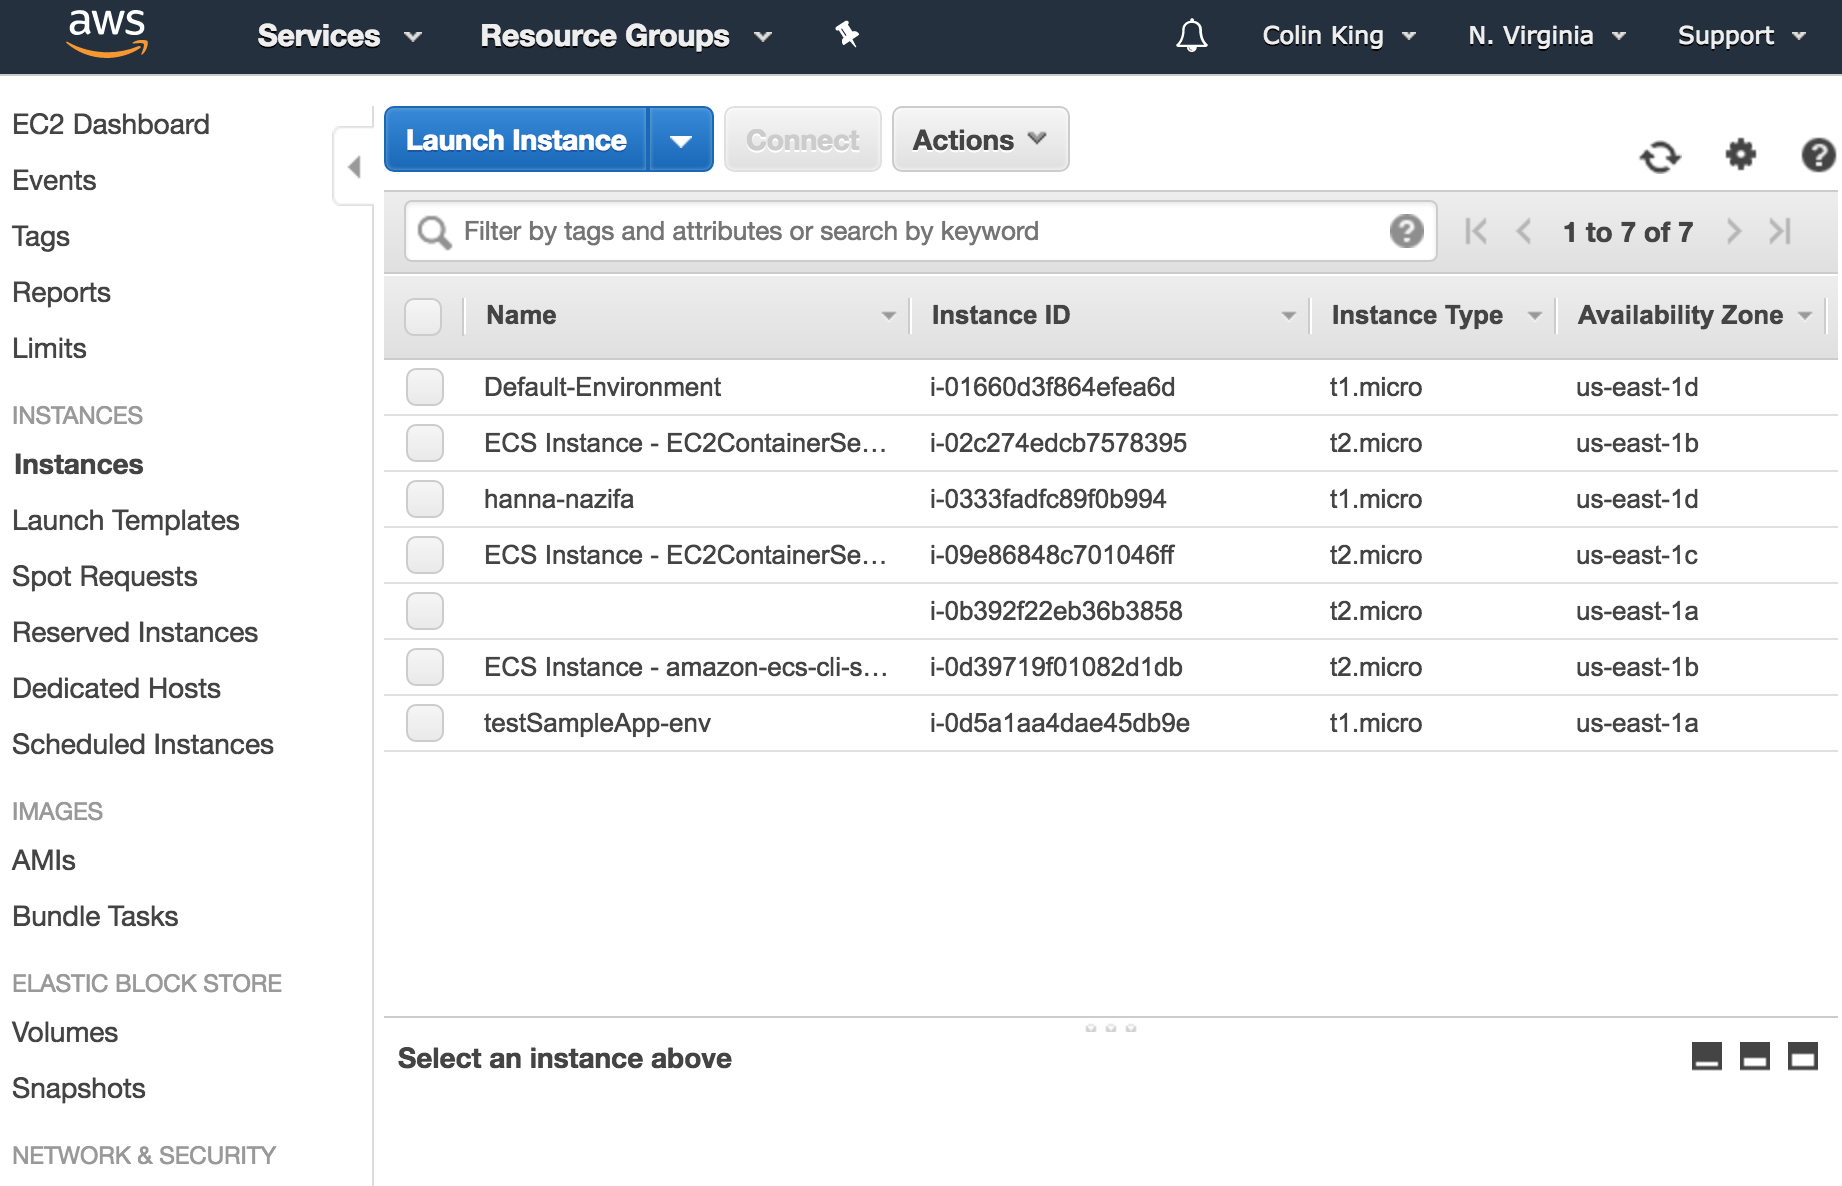Expand the Resource Groups menu
This screenshot has height=1186, width=1842.
coord(626,36)
